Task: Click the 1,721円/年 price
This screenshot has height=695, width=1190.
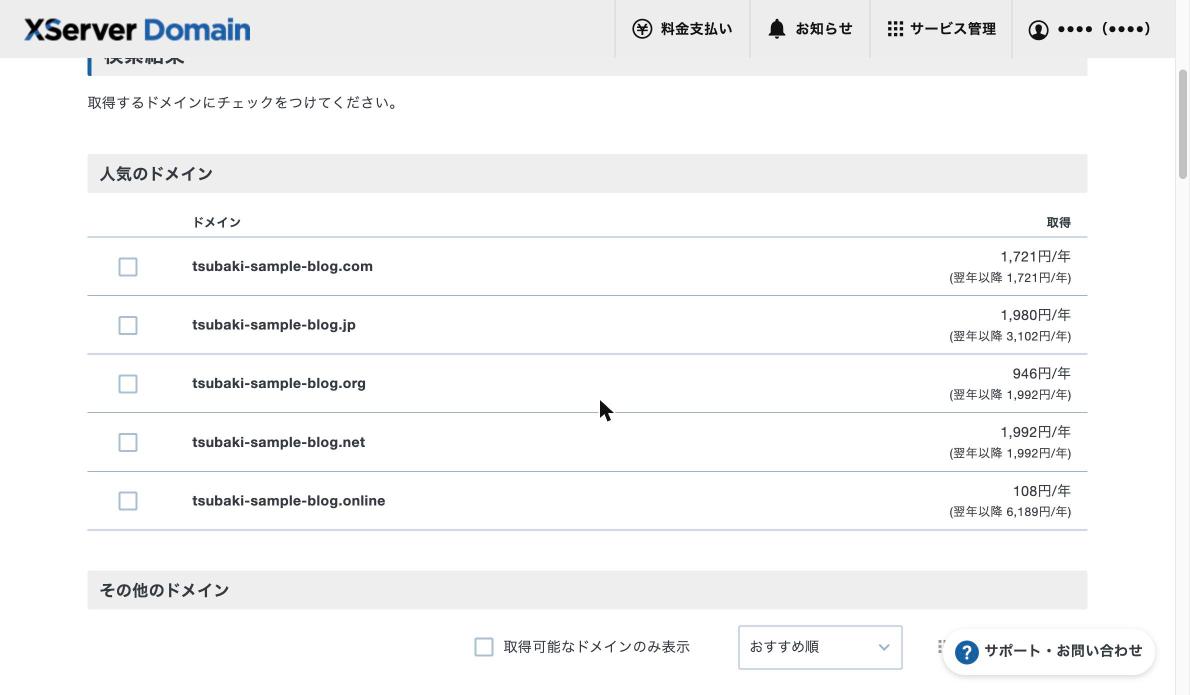Action: click(x=1035, y=256)
